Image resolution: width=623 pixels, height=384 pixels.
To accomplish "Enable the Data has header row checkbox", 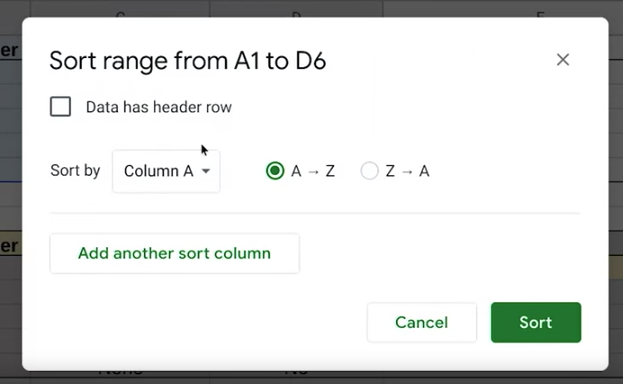I will click(x=60, y=107).
